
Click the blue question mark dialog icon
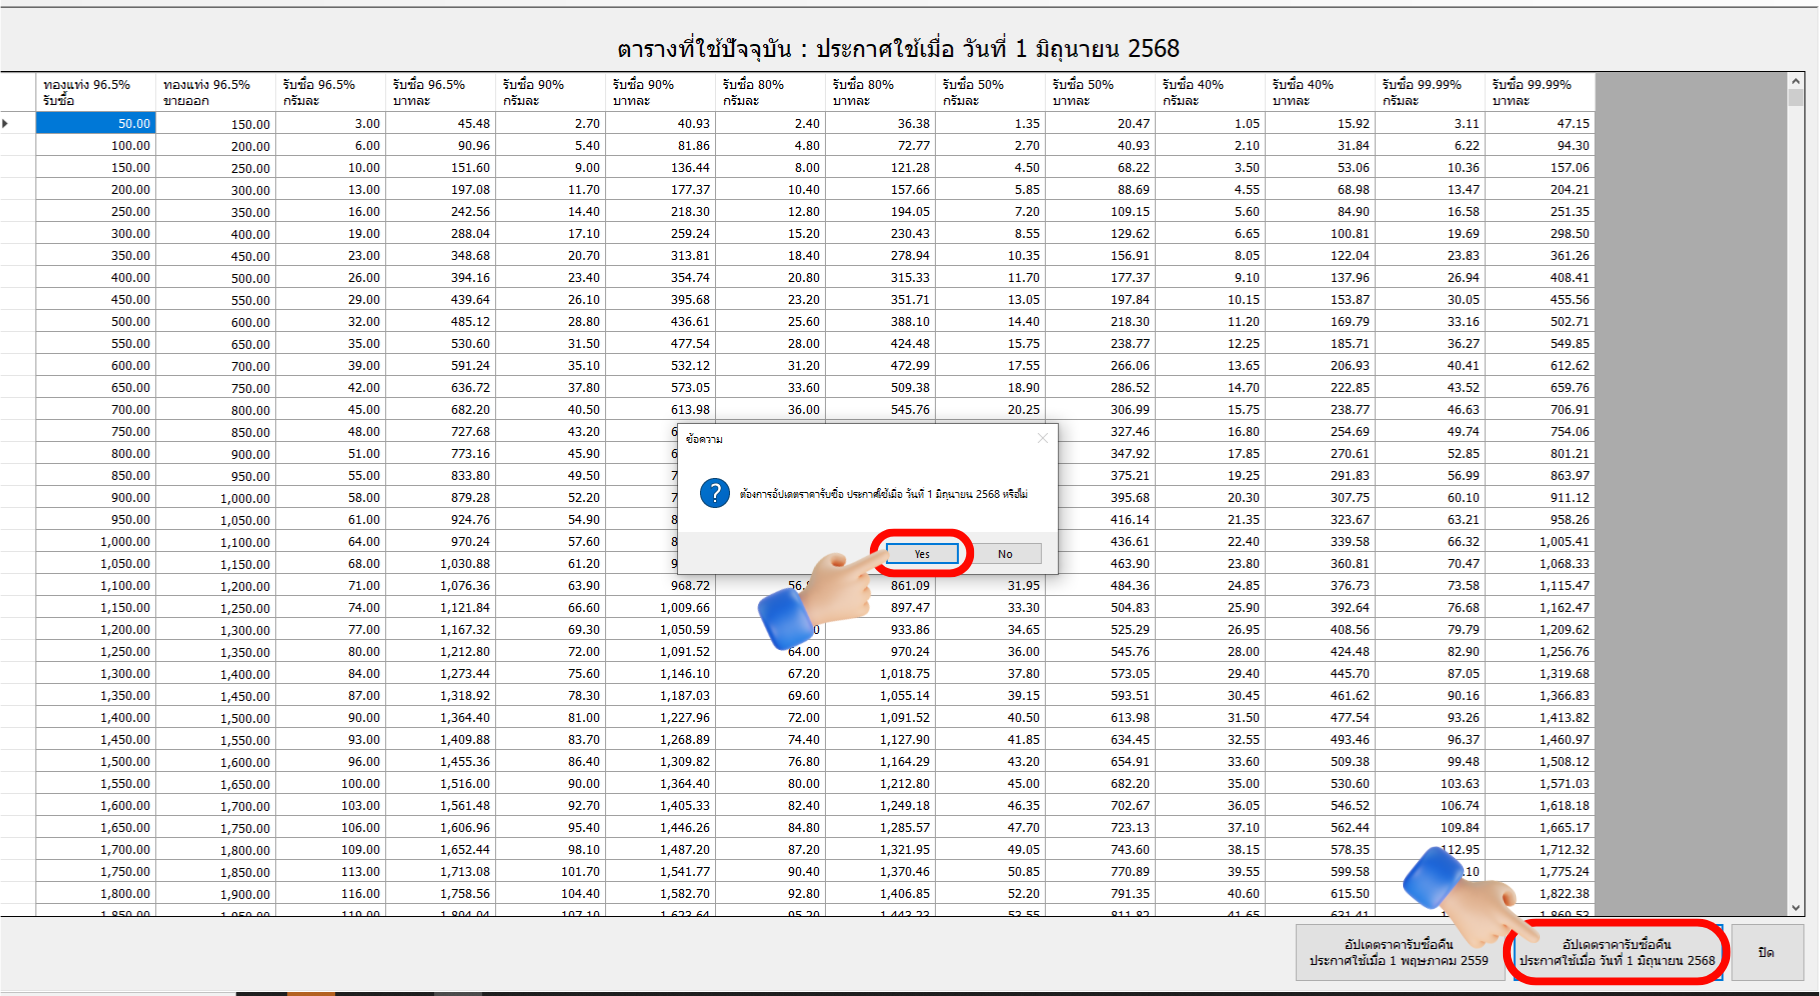[715, 493]
